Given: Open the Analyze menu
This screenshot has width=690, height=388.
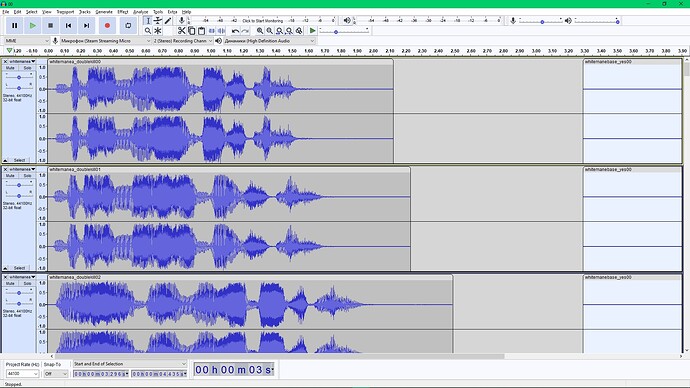Looking at the screenshot, I should tap(140, 12).
